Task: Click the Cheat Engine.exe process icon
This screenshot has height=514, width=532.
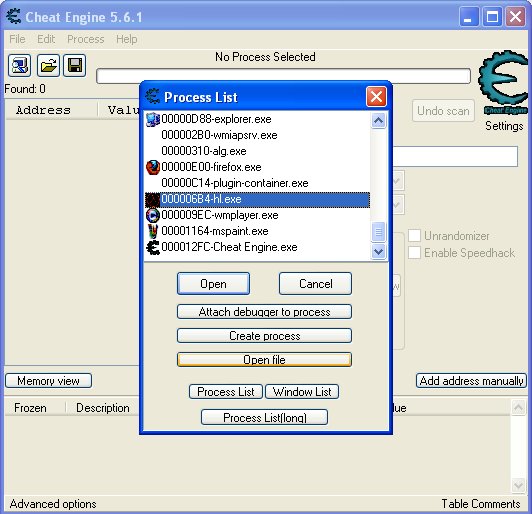Action: point(153,247)
